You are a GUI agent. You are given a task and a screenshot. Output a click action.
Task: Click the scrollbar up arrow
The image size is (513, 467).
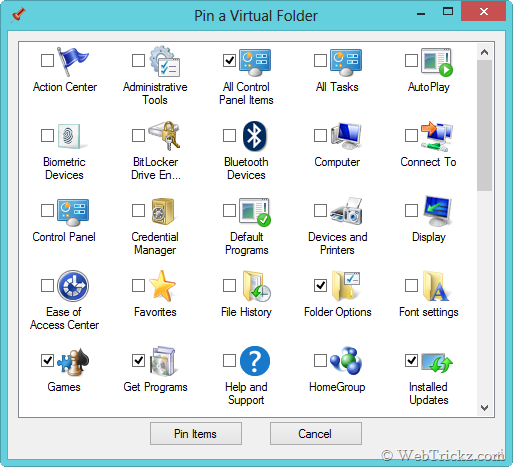(485, 52)
